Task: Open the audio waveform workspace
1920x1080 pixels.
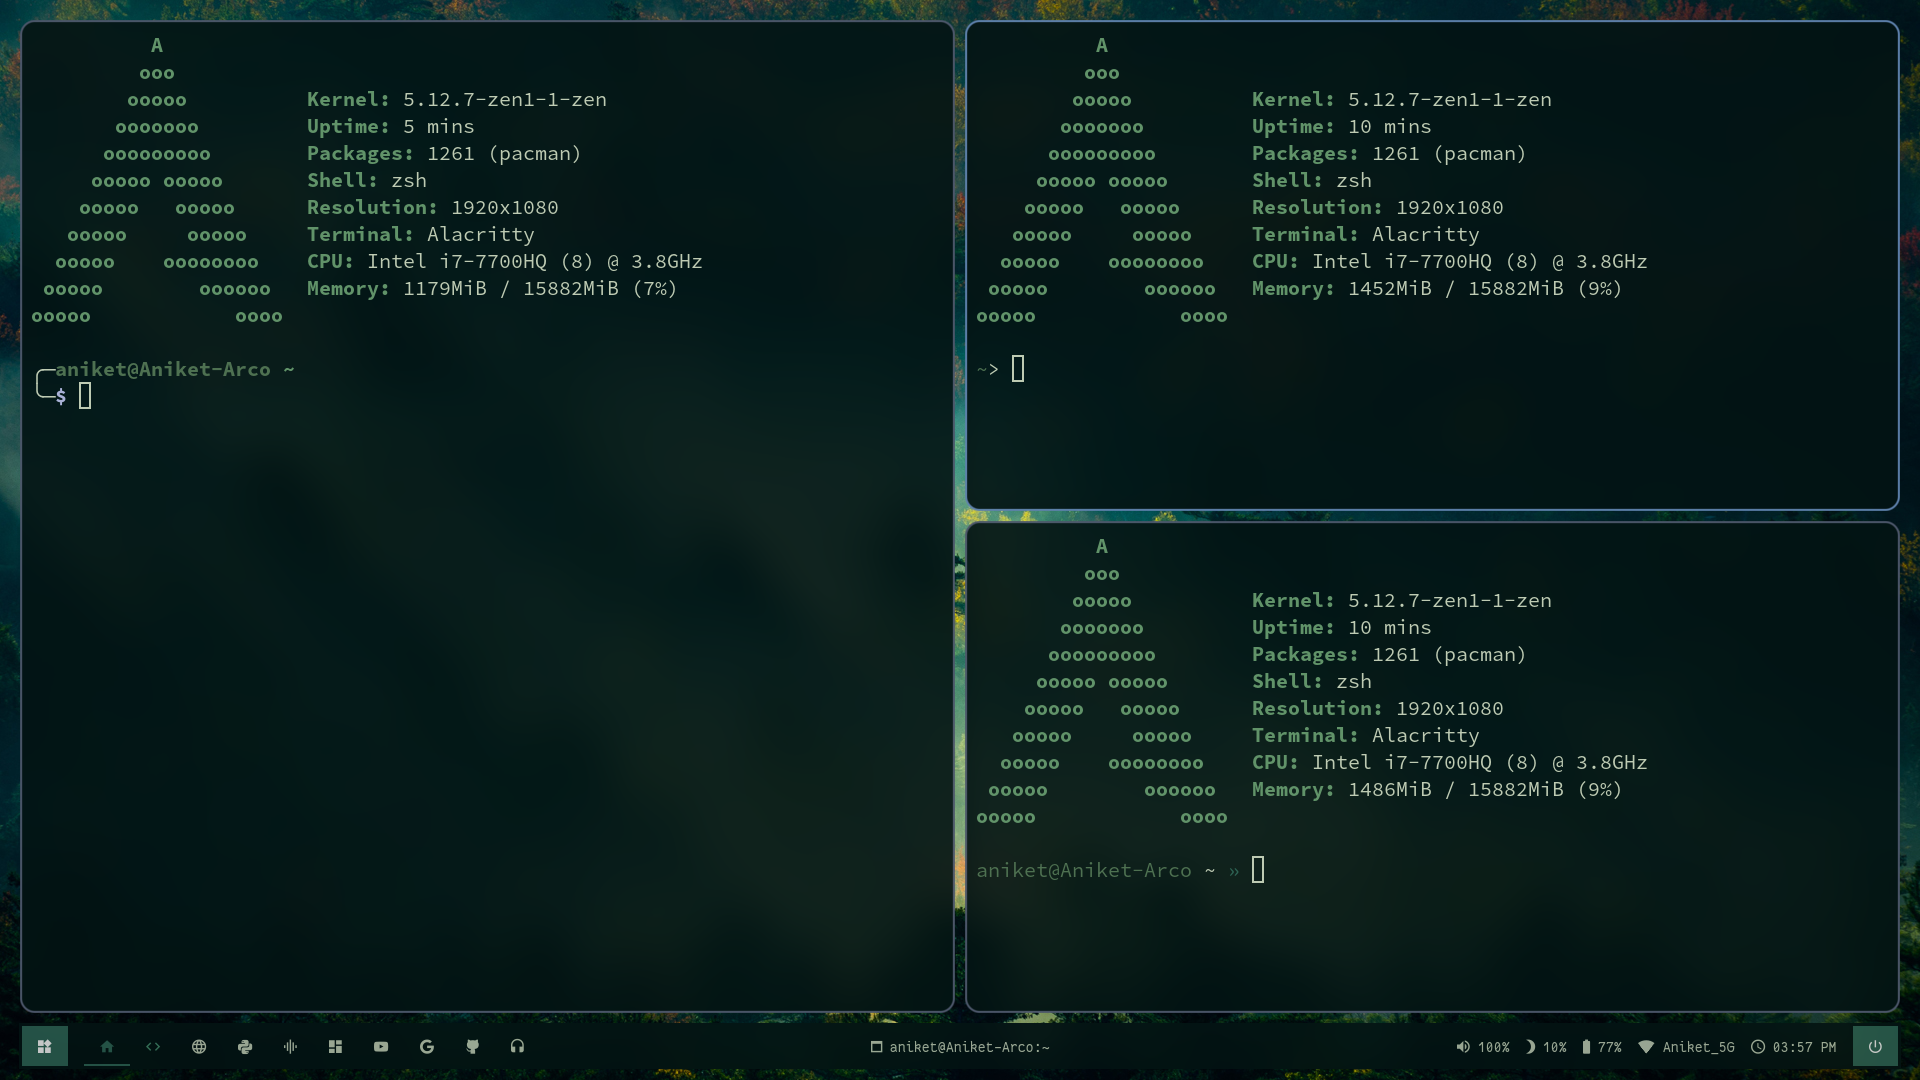Action: [290, 1046]
